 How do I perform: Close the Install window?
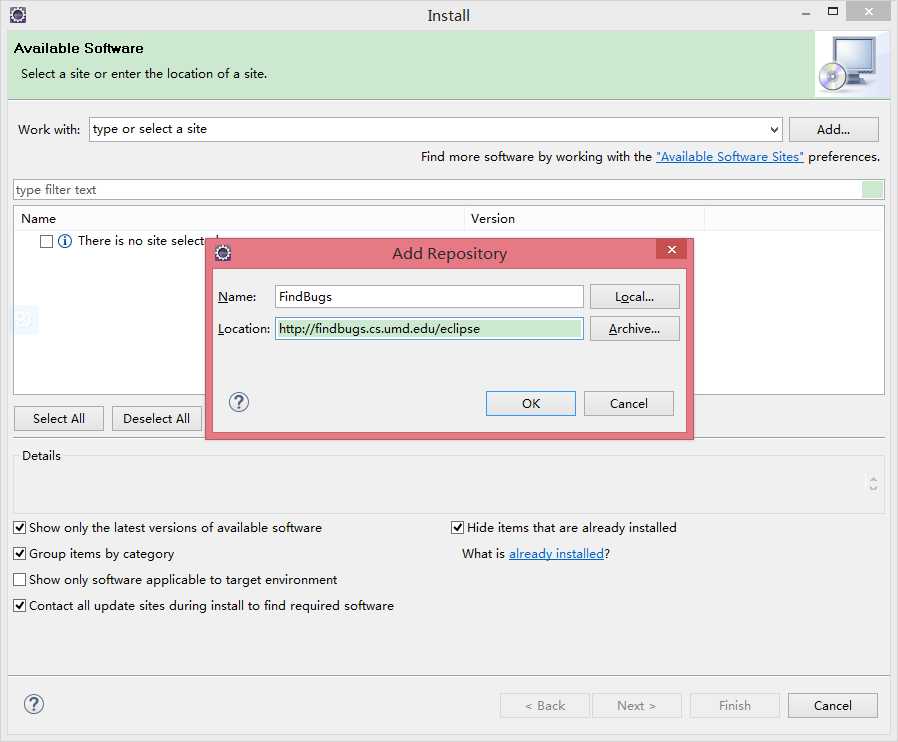868,11
